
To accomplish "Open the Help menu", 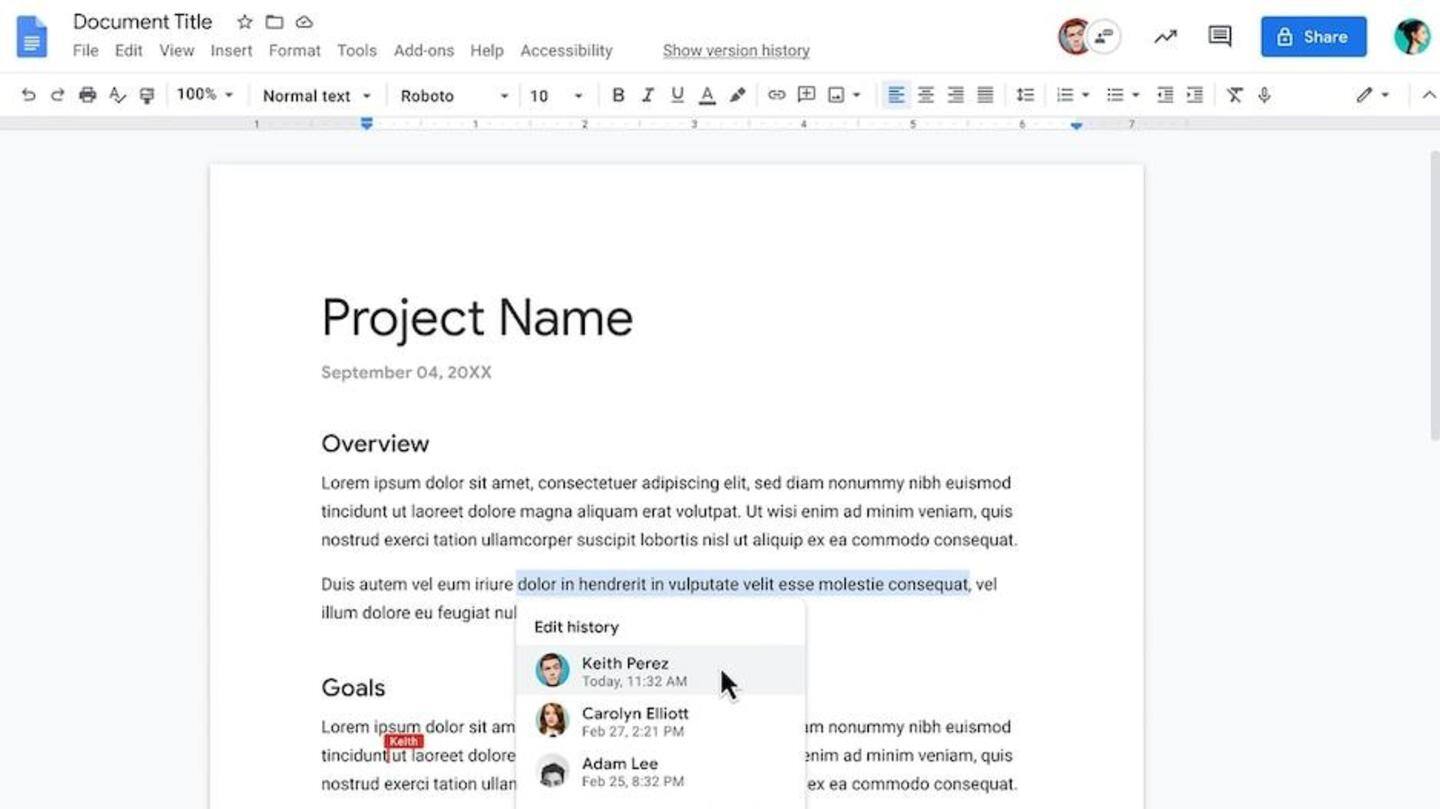I will [x=487, y=50].
